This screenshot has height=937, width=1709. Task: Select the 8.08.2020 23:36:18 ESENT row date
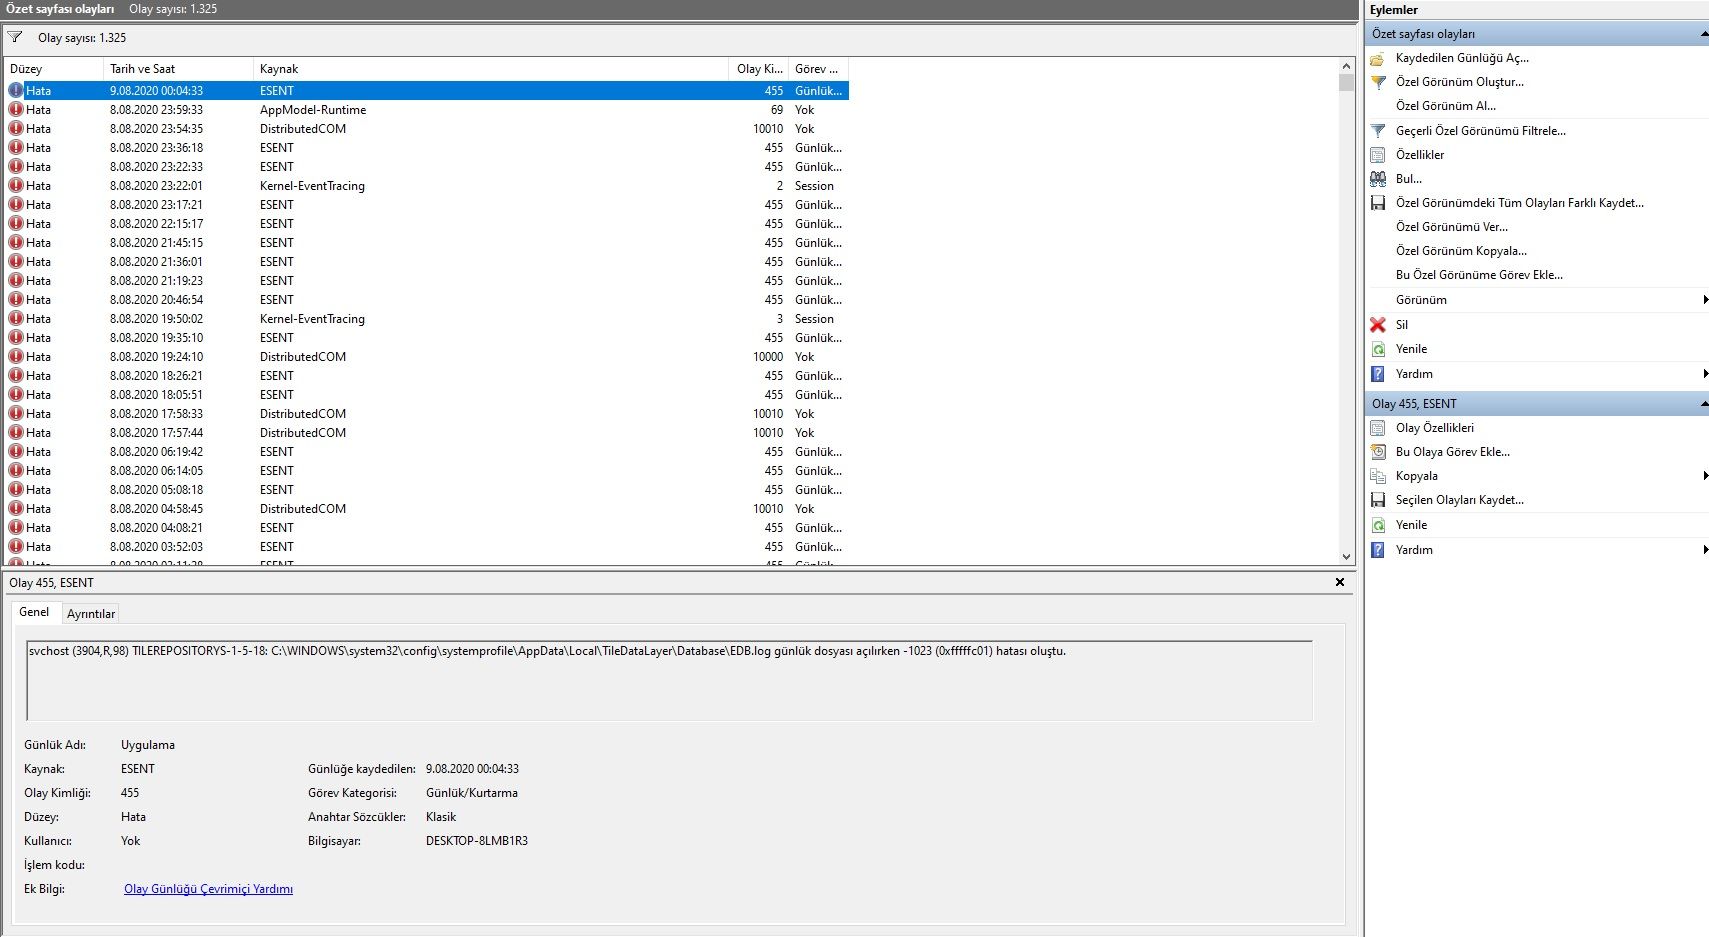coord(156,148)
